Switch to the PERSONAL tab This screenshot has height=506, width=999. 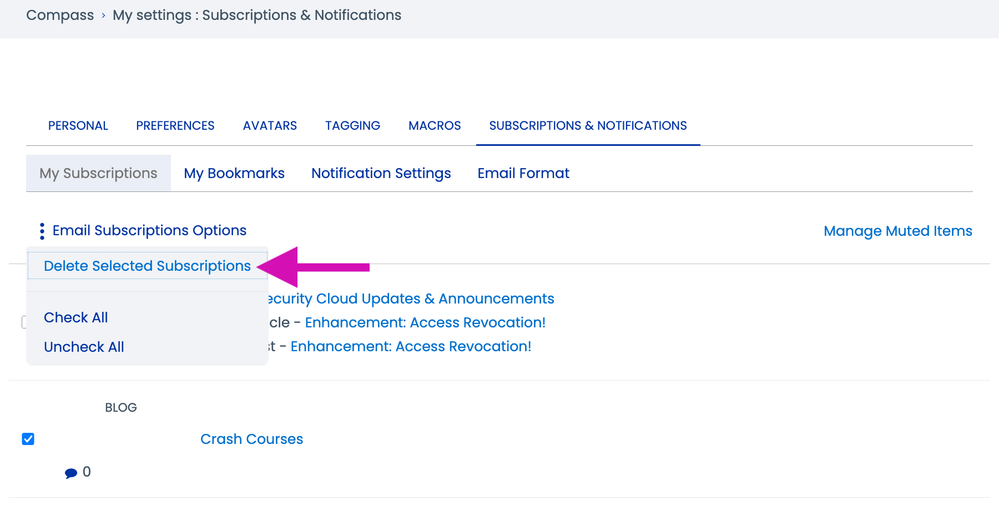[x=78, y=126]
